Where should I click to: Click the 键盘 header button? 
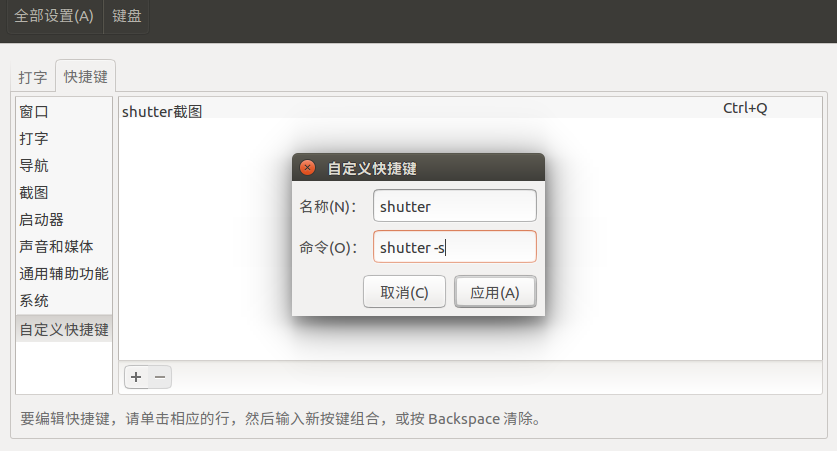click(127, 16)
